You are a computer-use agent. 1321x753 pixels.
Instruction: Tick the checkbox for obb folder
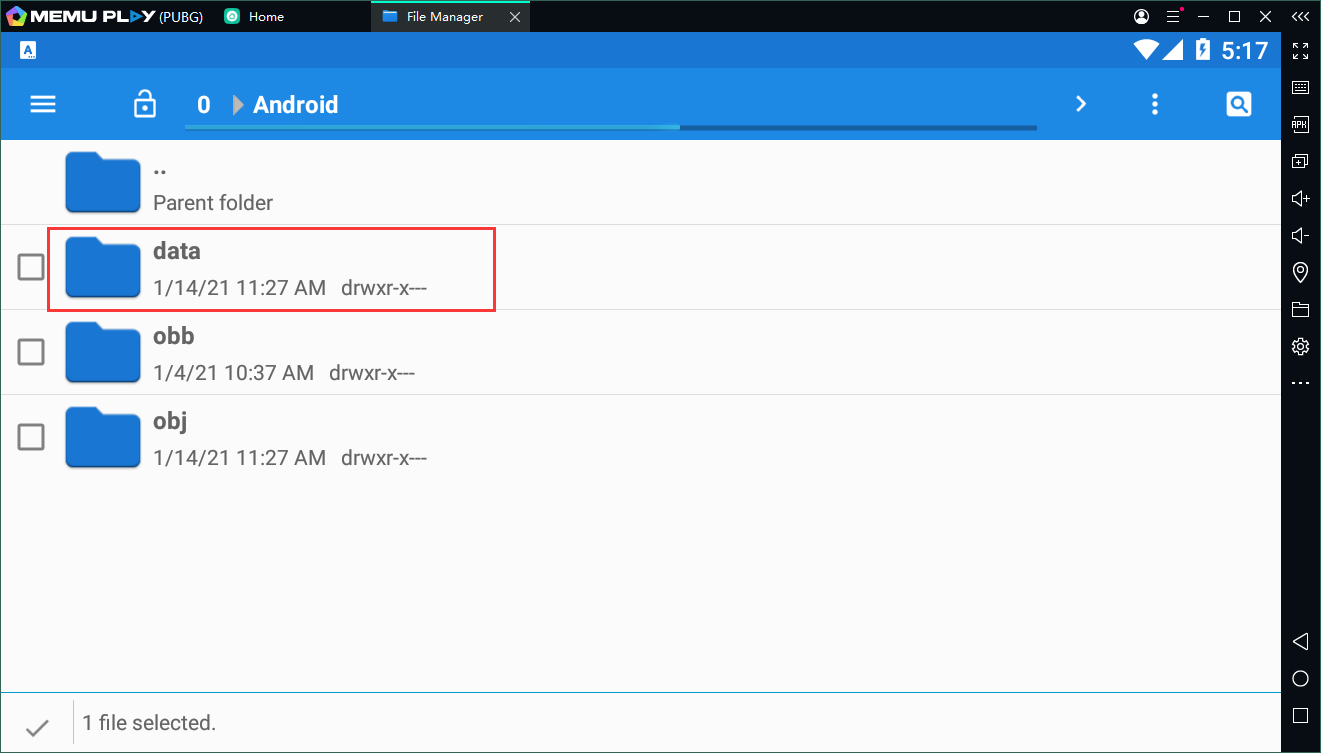point(31,352)
